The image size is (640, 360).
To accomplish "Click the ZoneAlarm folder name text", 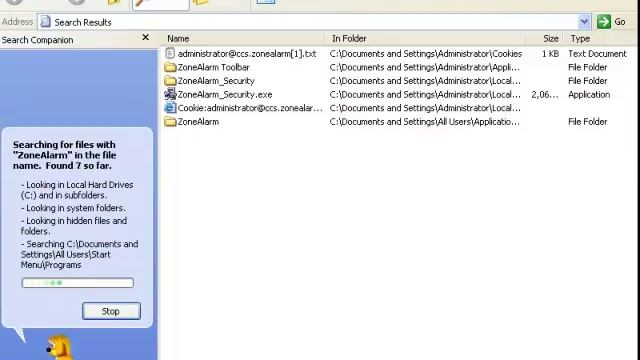I will 198,122.
